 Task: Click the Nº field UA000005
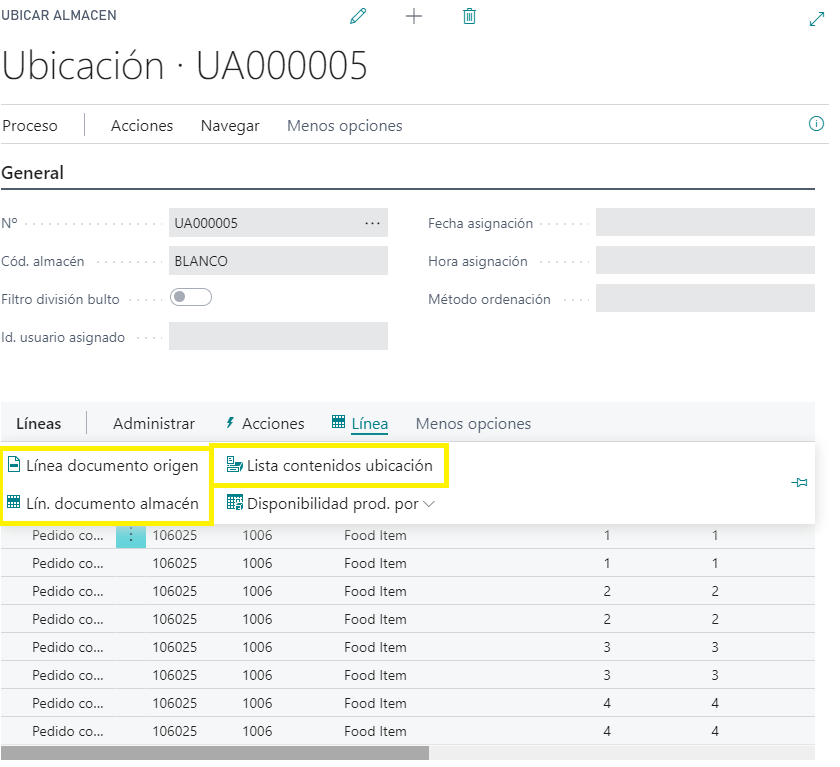[278, 223]
